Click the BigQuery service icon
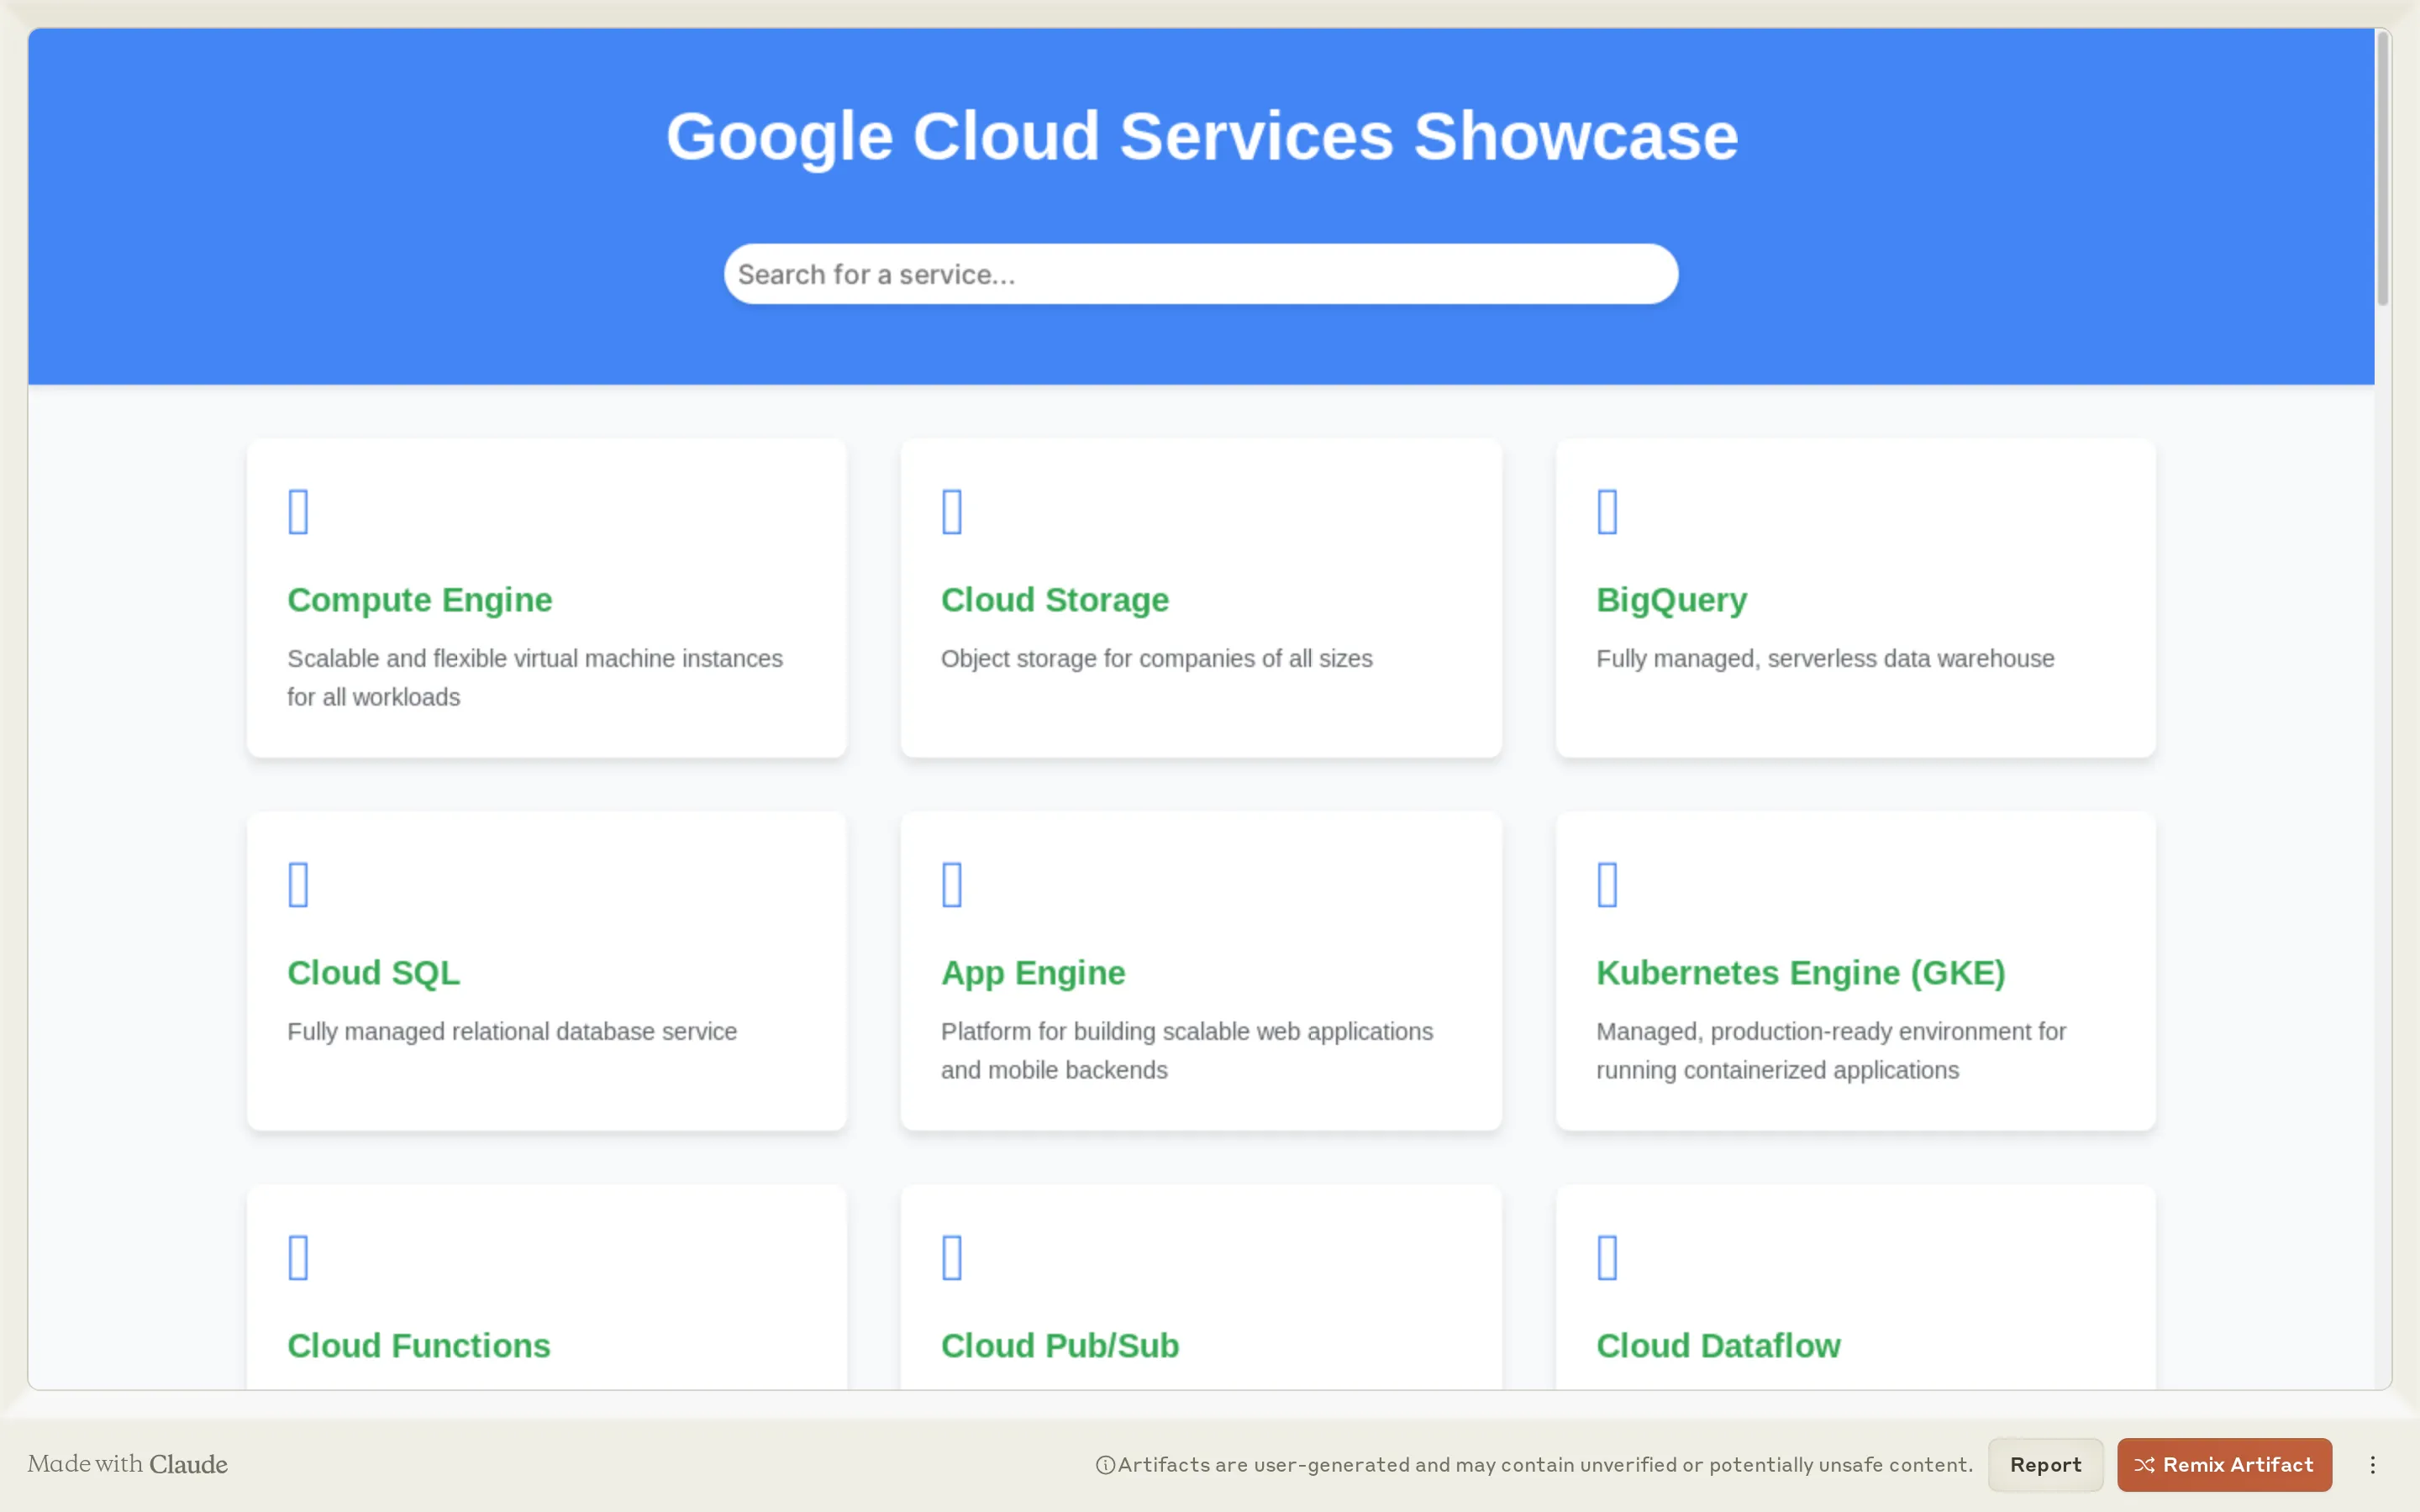 1607,510
